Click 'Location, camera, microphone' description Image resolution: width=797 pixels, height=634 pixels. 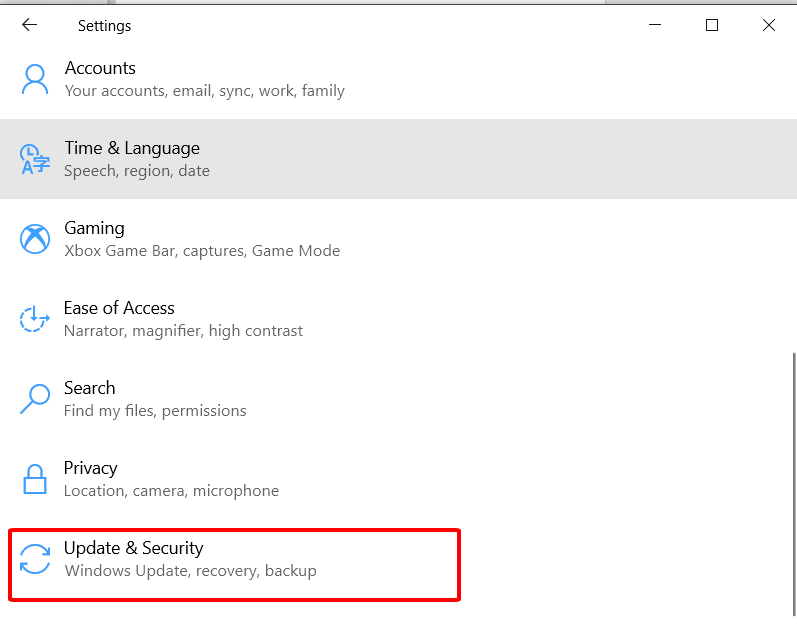pyautogui.click(x=171, y=491)
